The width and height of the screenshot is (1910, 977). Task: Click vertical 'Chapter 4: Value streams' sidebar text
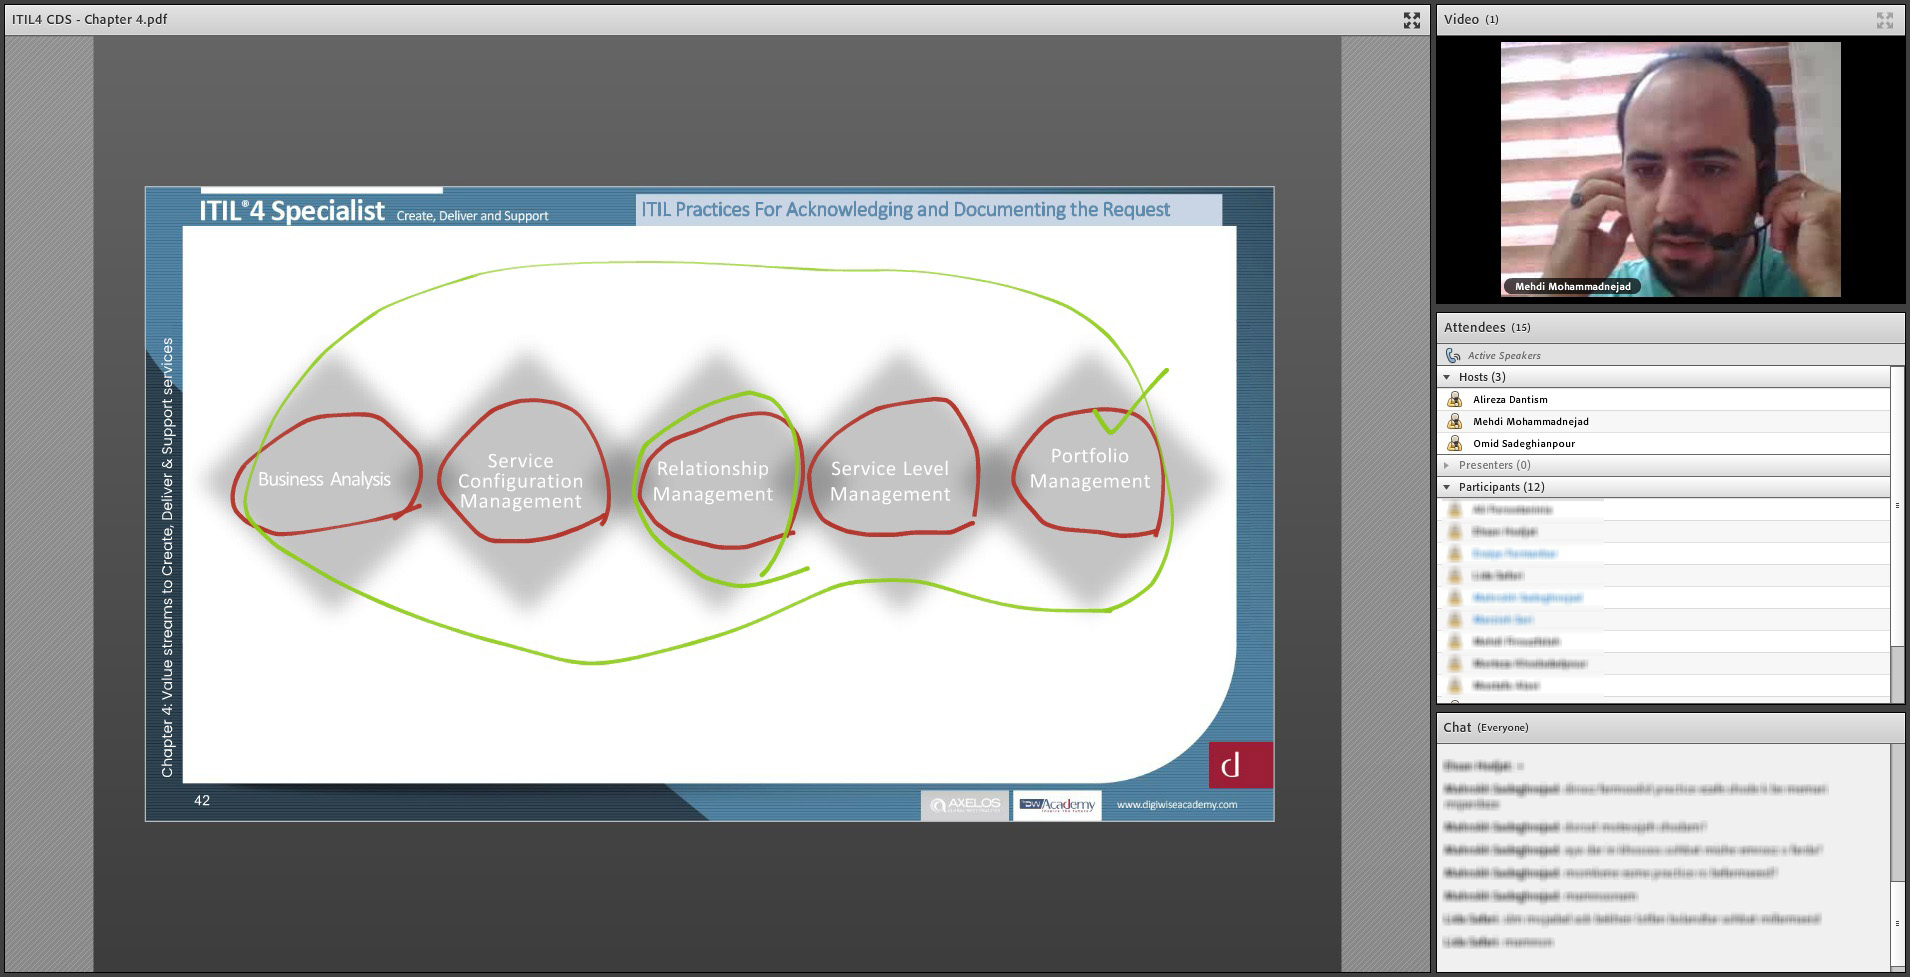click(x=167, y=557)
